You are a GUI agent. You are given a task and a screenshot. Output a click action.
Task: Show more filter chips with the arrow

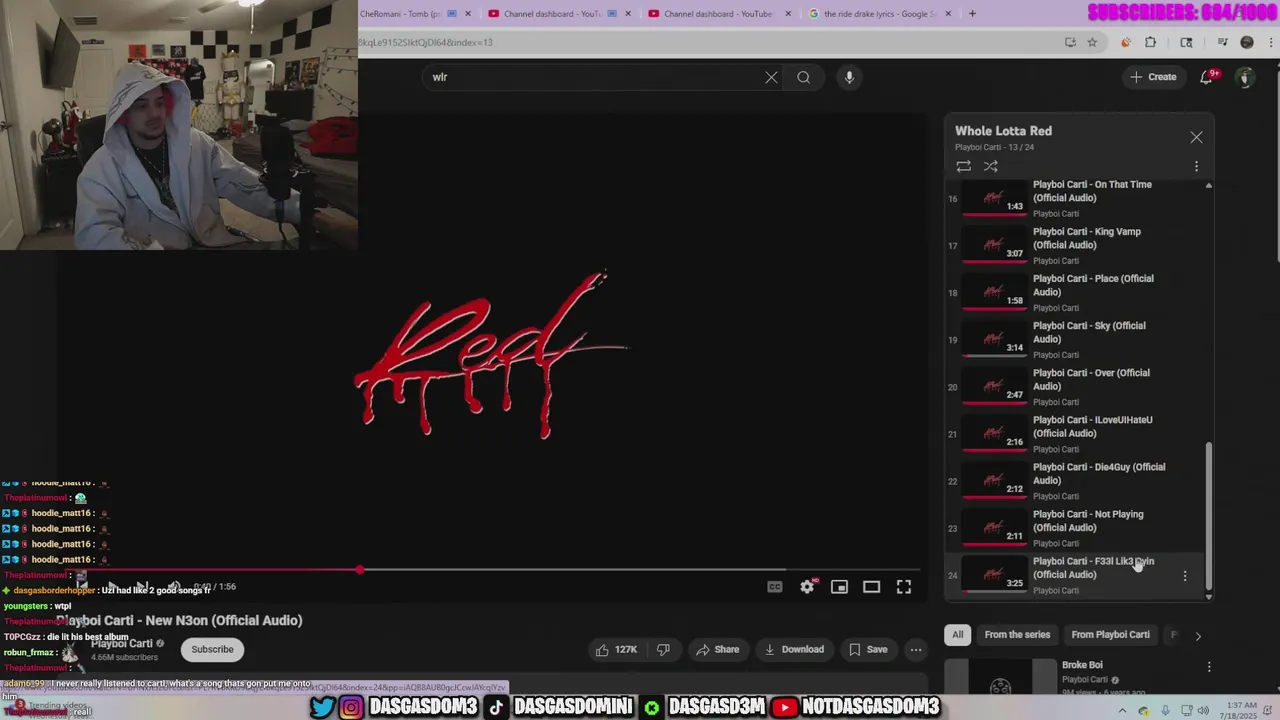[x=1198, y=635]
